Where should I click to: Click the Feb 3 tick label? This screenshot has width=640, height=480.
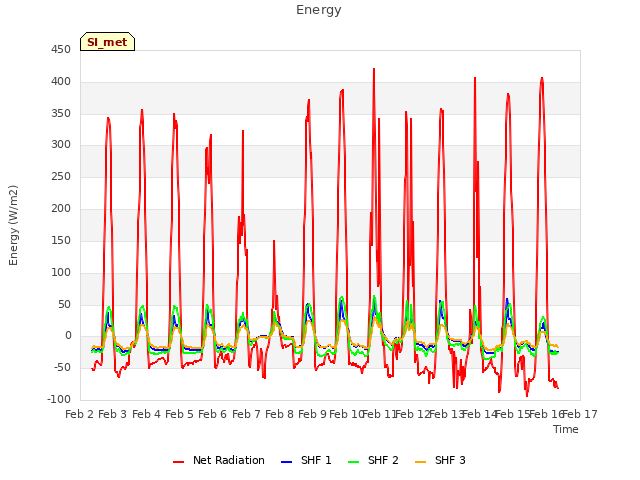113,414
